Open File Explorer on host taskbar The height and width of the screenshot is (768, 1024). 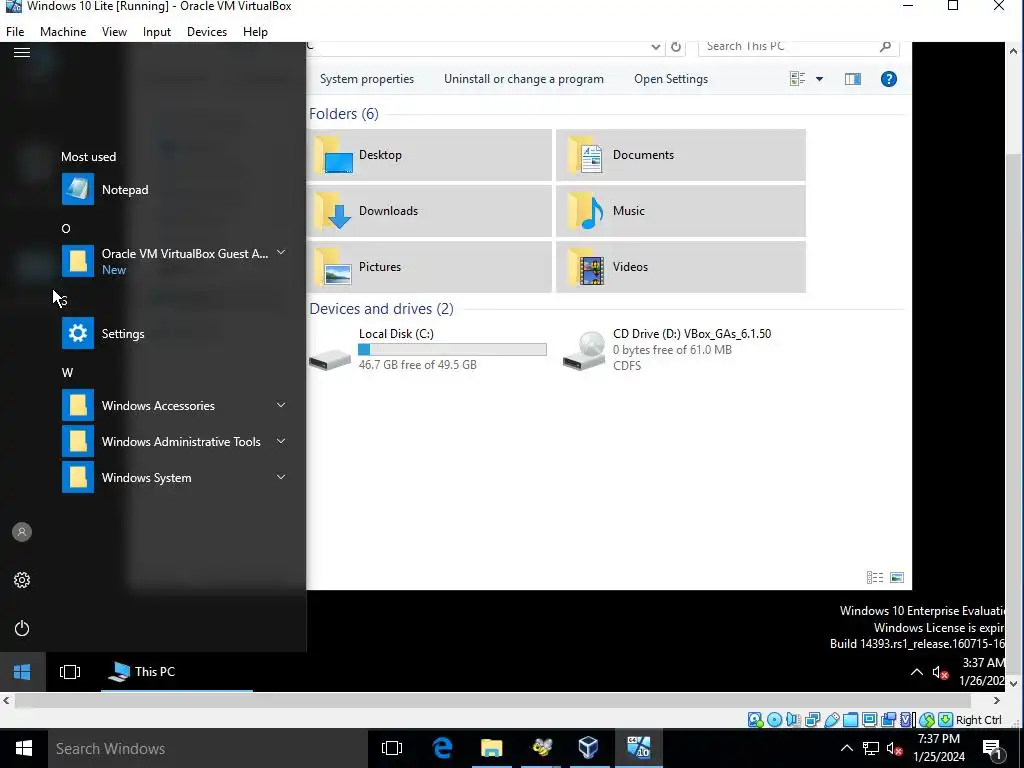(492, 748)
